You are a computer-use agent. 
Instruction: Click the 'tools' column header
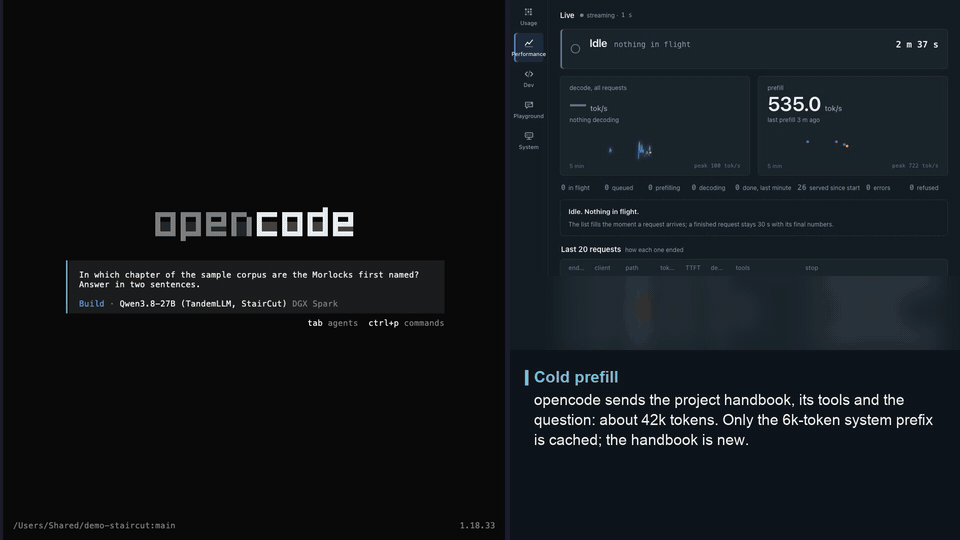743,268
